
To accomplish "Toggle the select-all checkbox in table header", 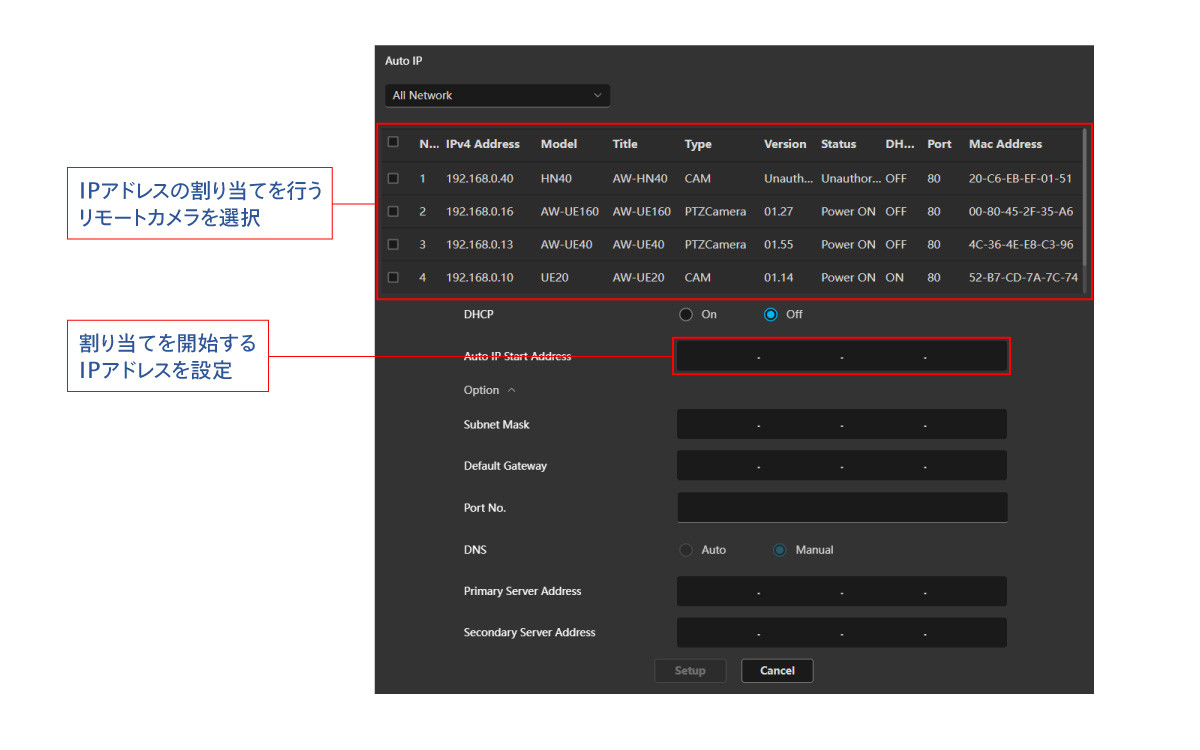I will [x=393, y=142].
